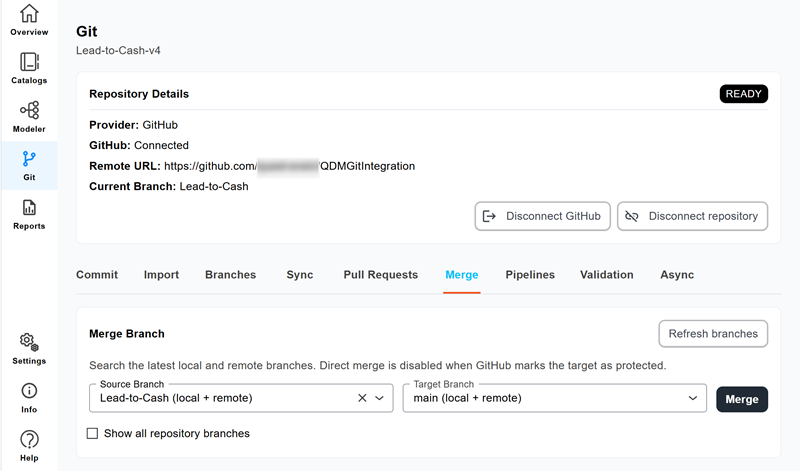Click the dark Merge button
The width and height of the screenshot is (800, 471).
click(x=742, y=399)
